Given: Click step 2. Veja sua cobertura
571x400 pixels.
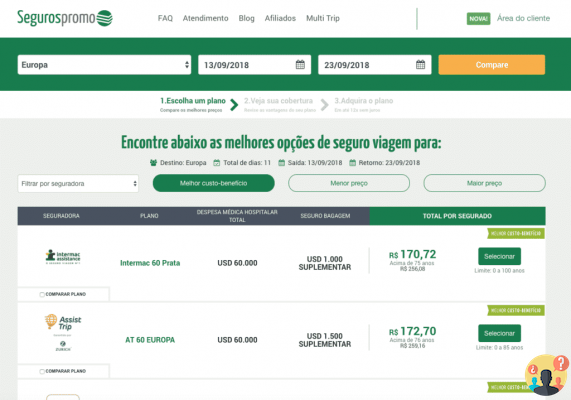Looking at the screenshot, I should click(280, 105).
